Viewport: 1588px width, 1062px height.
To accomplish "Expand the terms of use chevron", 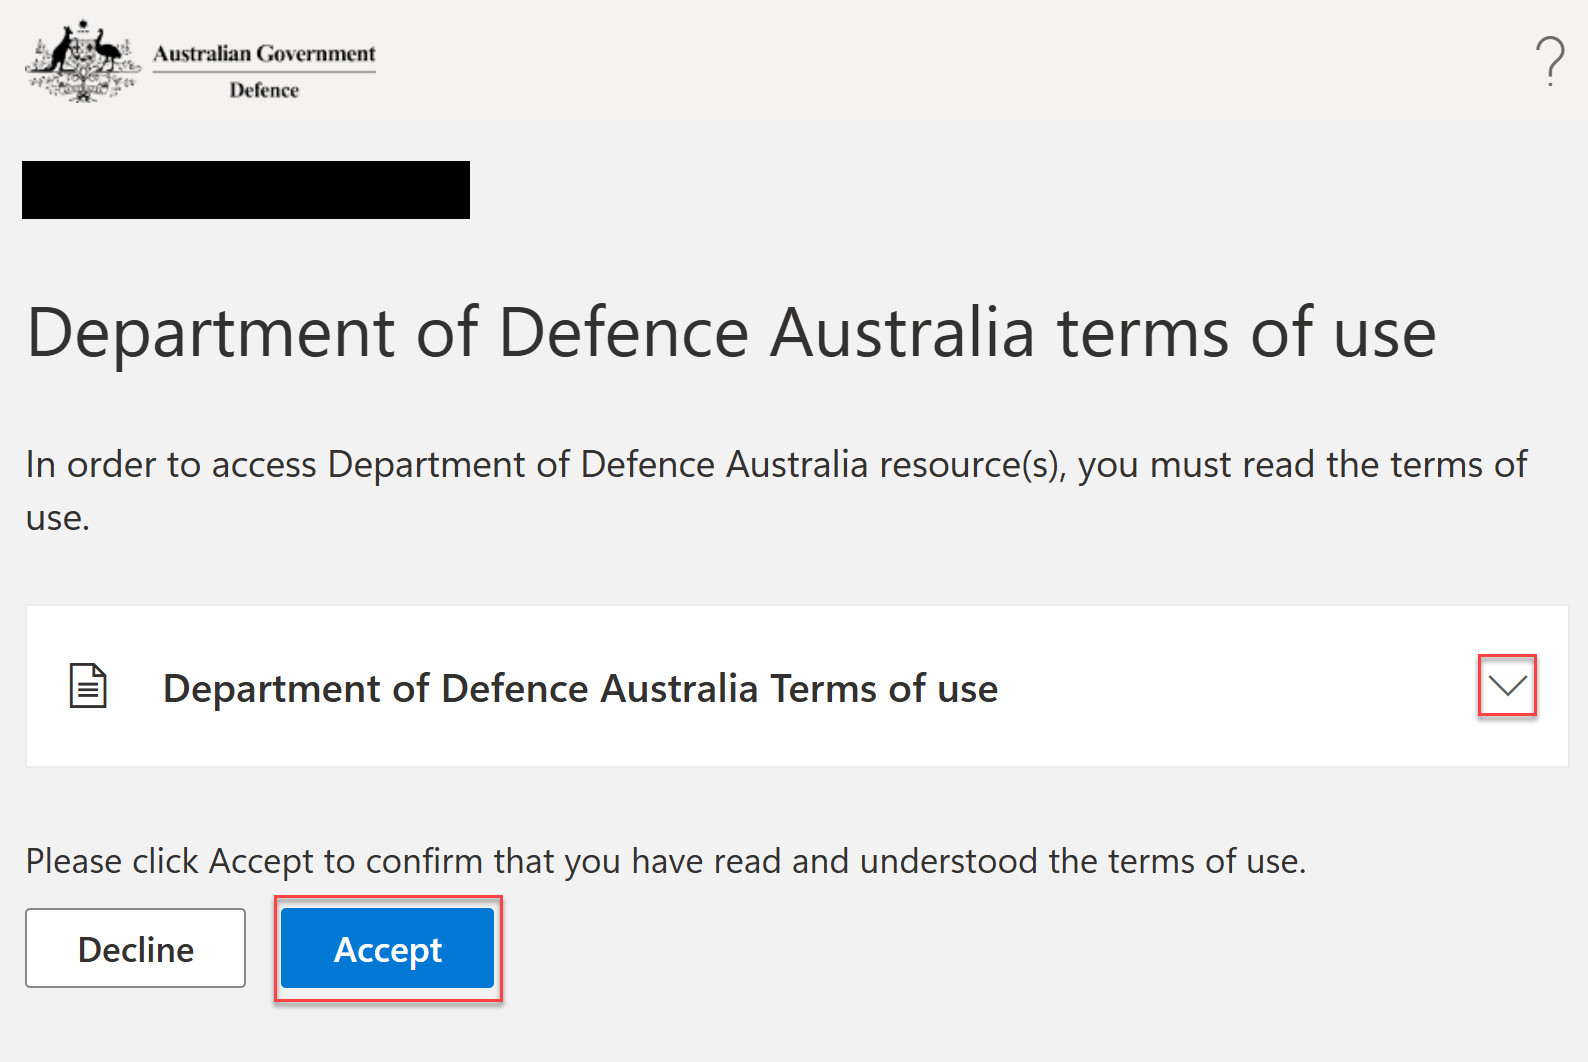I will [1507, 686].
